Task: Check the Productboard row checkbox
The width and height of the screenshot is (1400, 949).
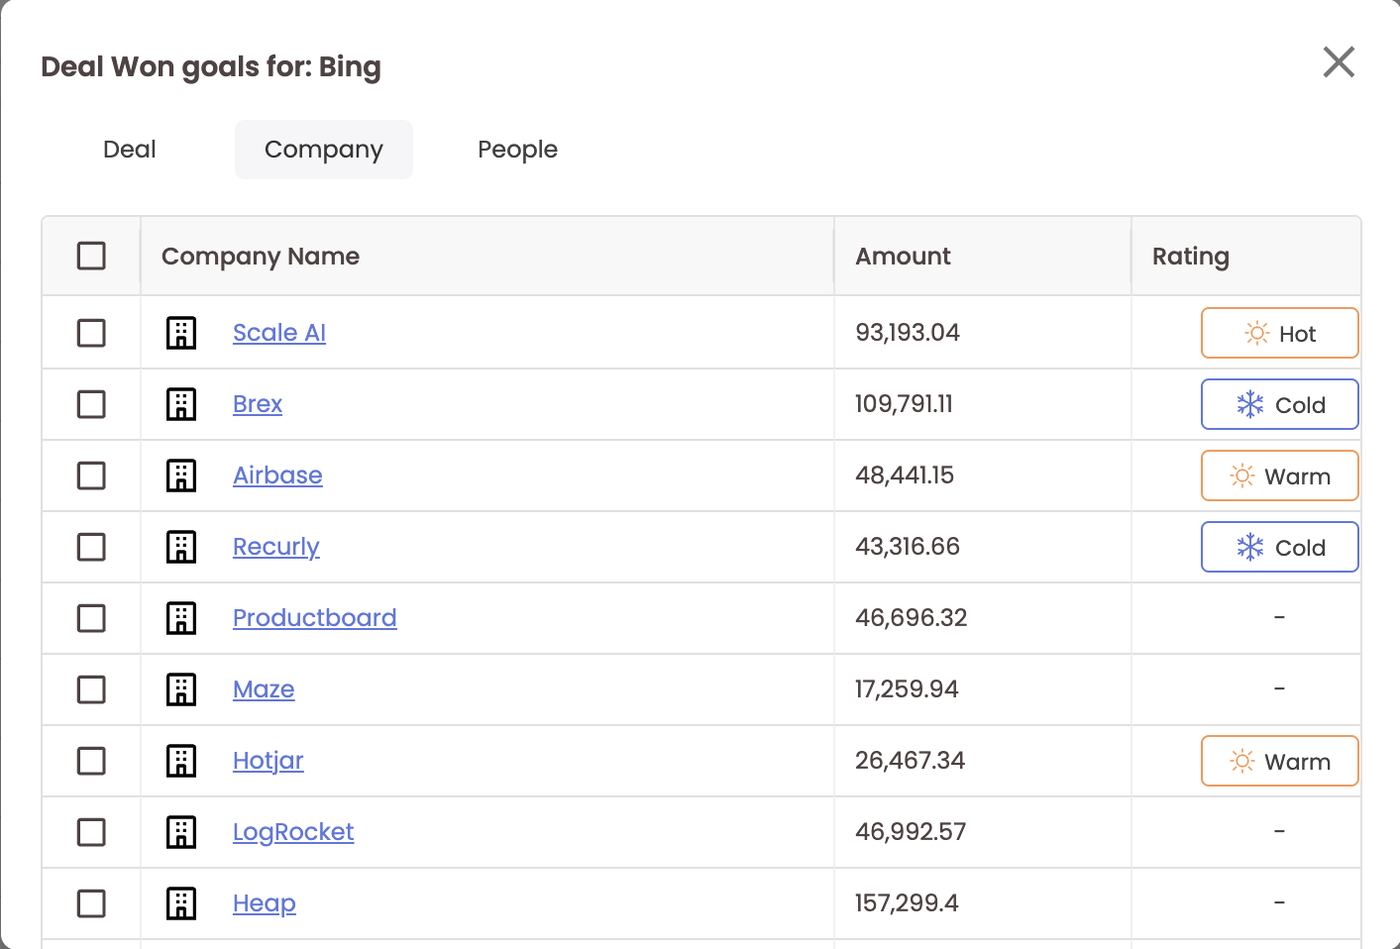Action: pyautogui.click(x=91, y=618)
